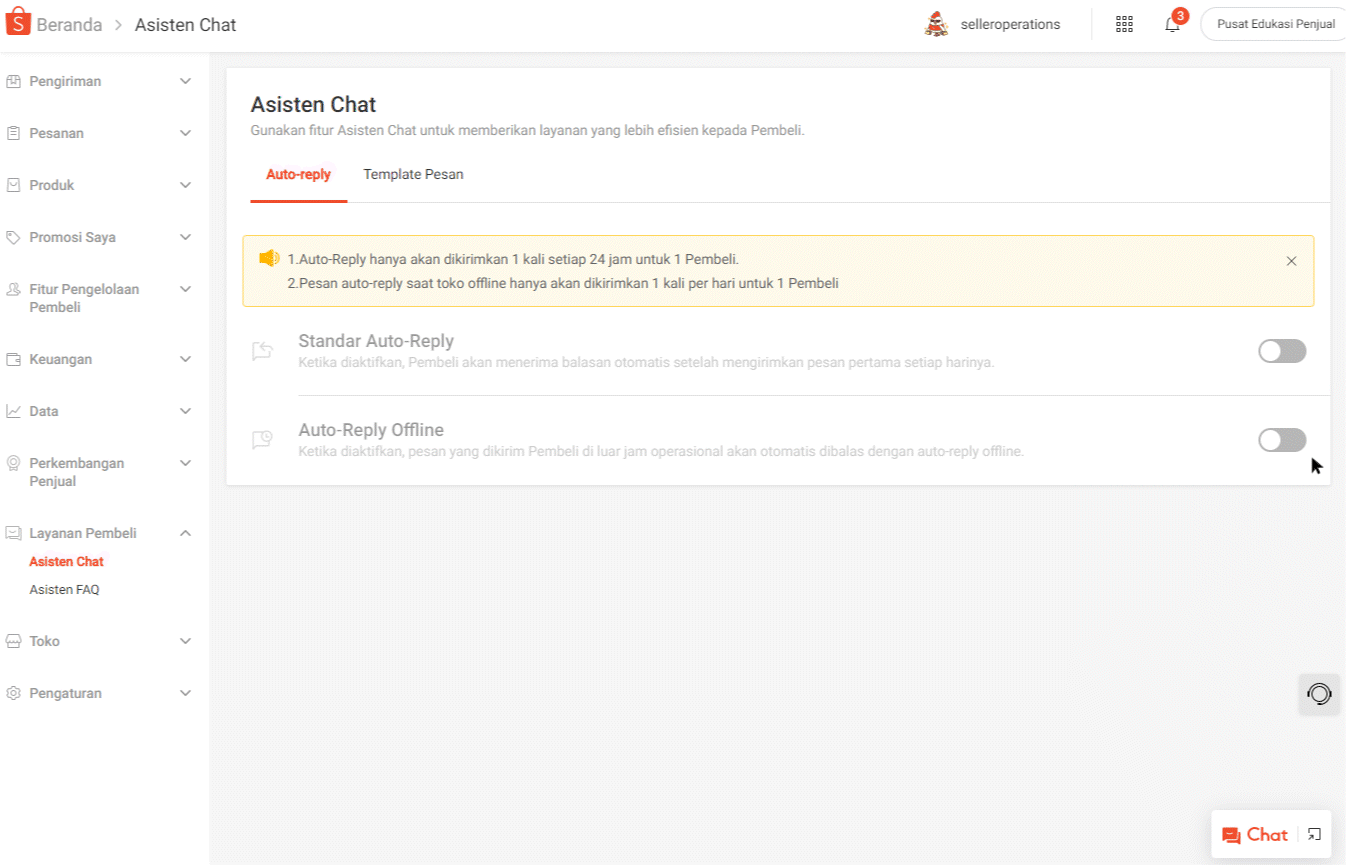This screenshot has height=865, width=1350.
Task: Click the Standar Auto-Reply icon
Action: pos(263,351)
